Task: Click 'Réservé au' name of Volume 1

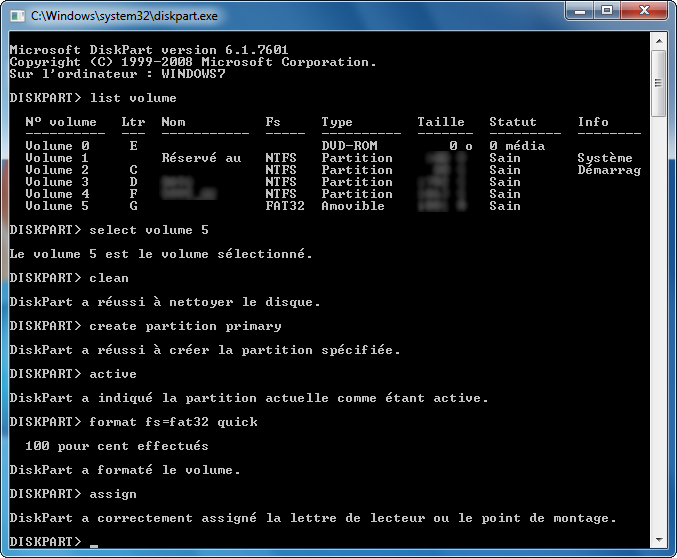Action: click(x=201, y=158)
